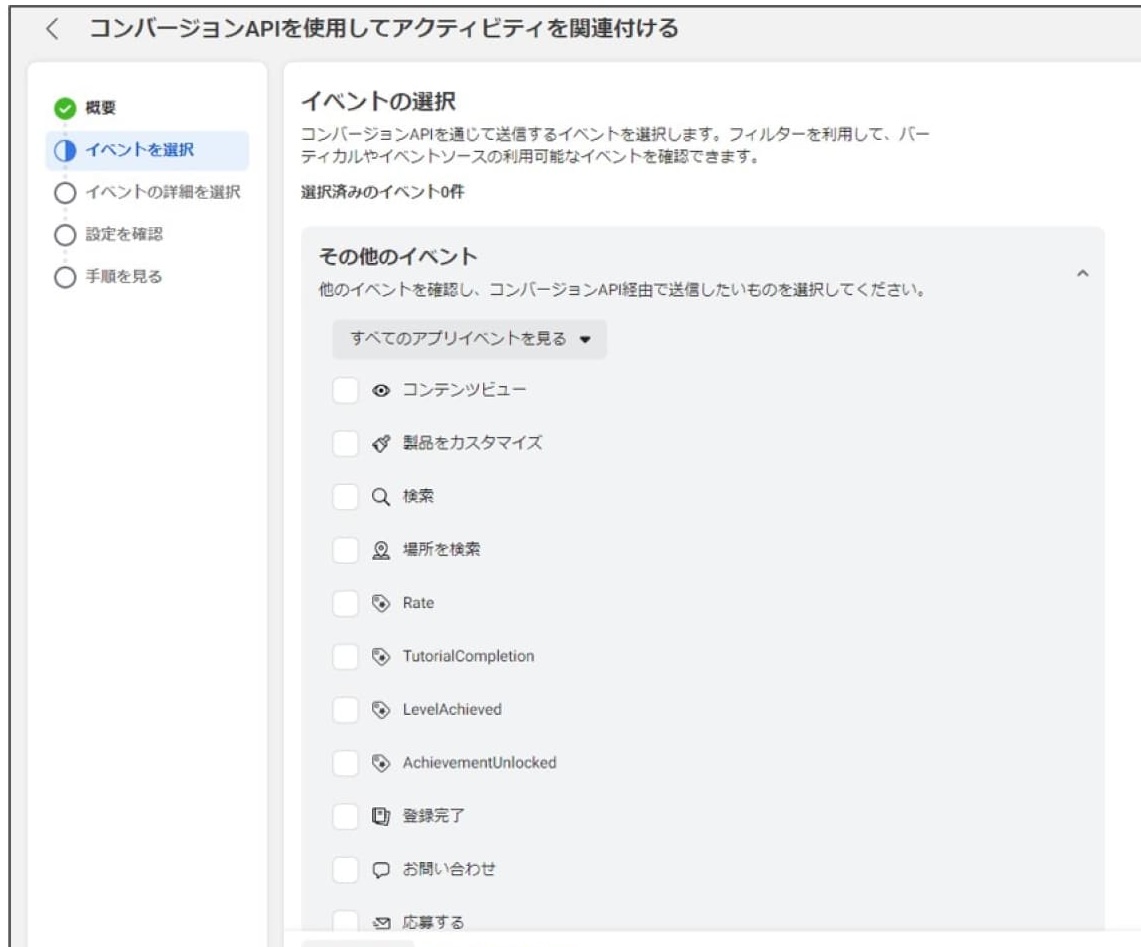Check the 登録完了 checkbox
The height and width of the screenshot is (947, 1141).
pyautogui.click(x=345, y=816)
